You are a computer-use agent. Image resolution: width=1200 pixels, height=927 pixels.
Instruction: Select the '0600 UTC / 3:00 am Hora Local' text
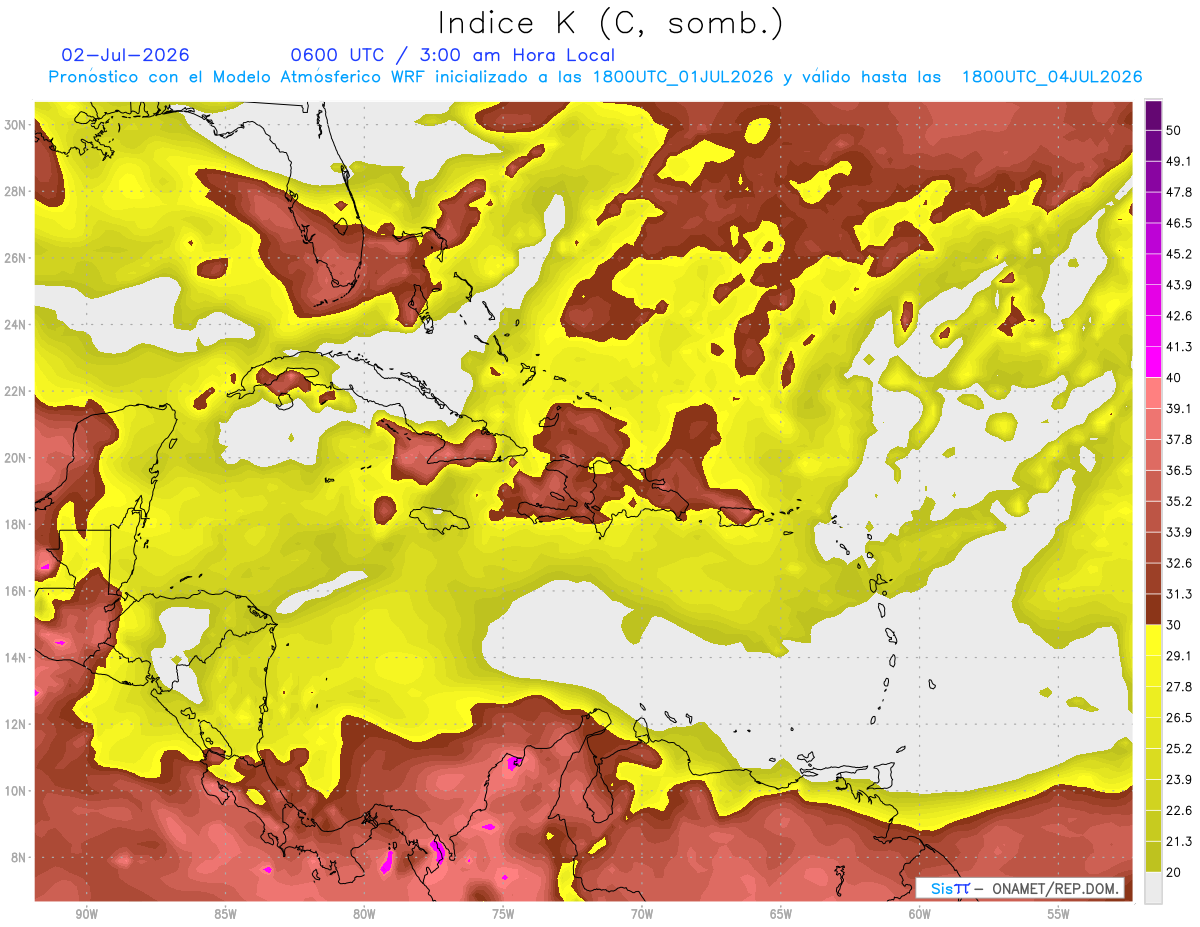tap(452, 55)
